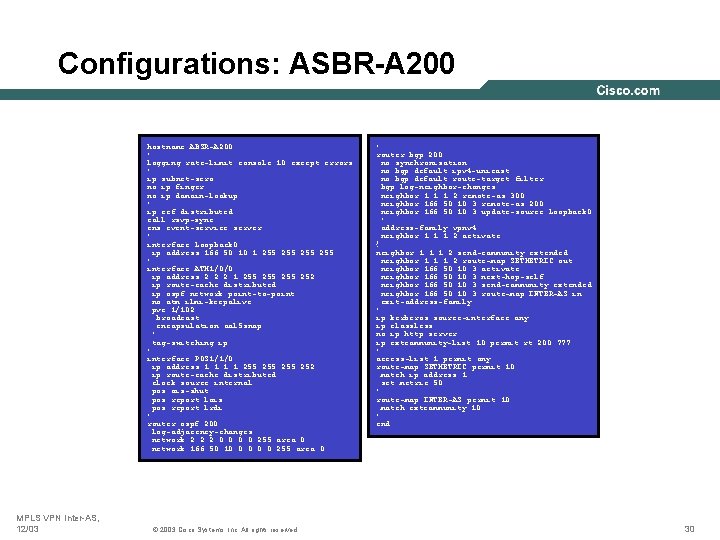
Task: Click the "pvc 1/102" line
Action: tap(173, 310)
